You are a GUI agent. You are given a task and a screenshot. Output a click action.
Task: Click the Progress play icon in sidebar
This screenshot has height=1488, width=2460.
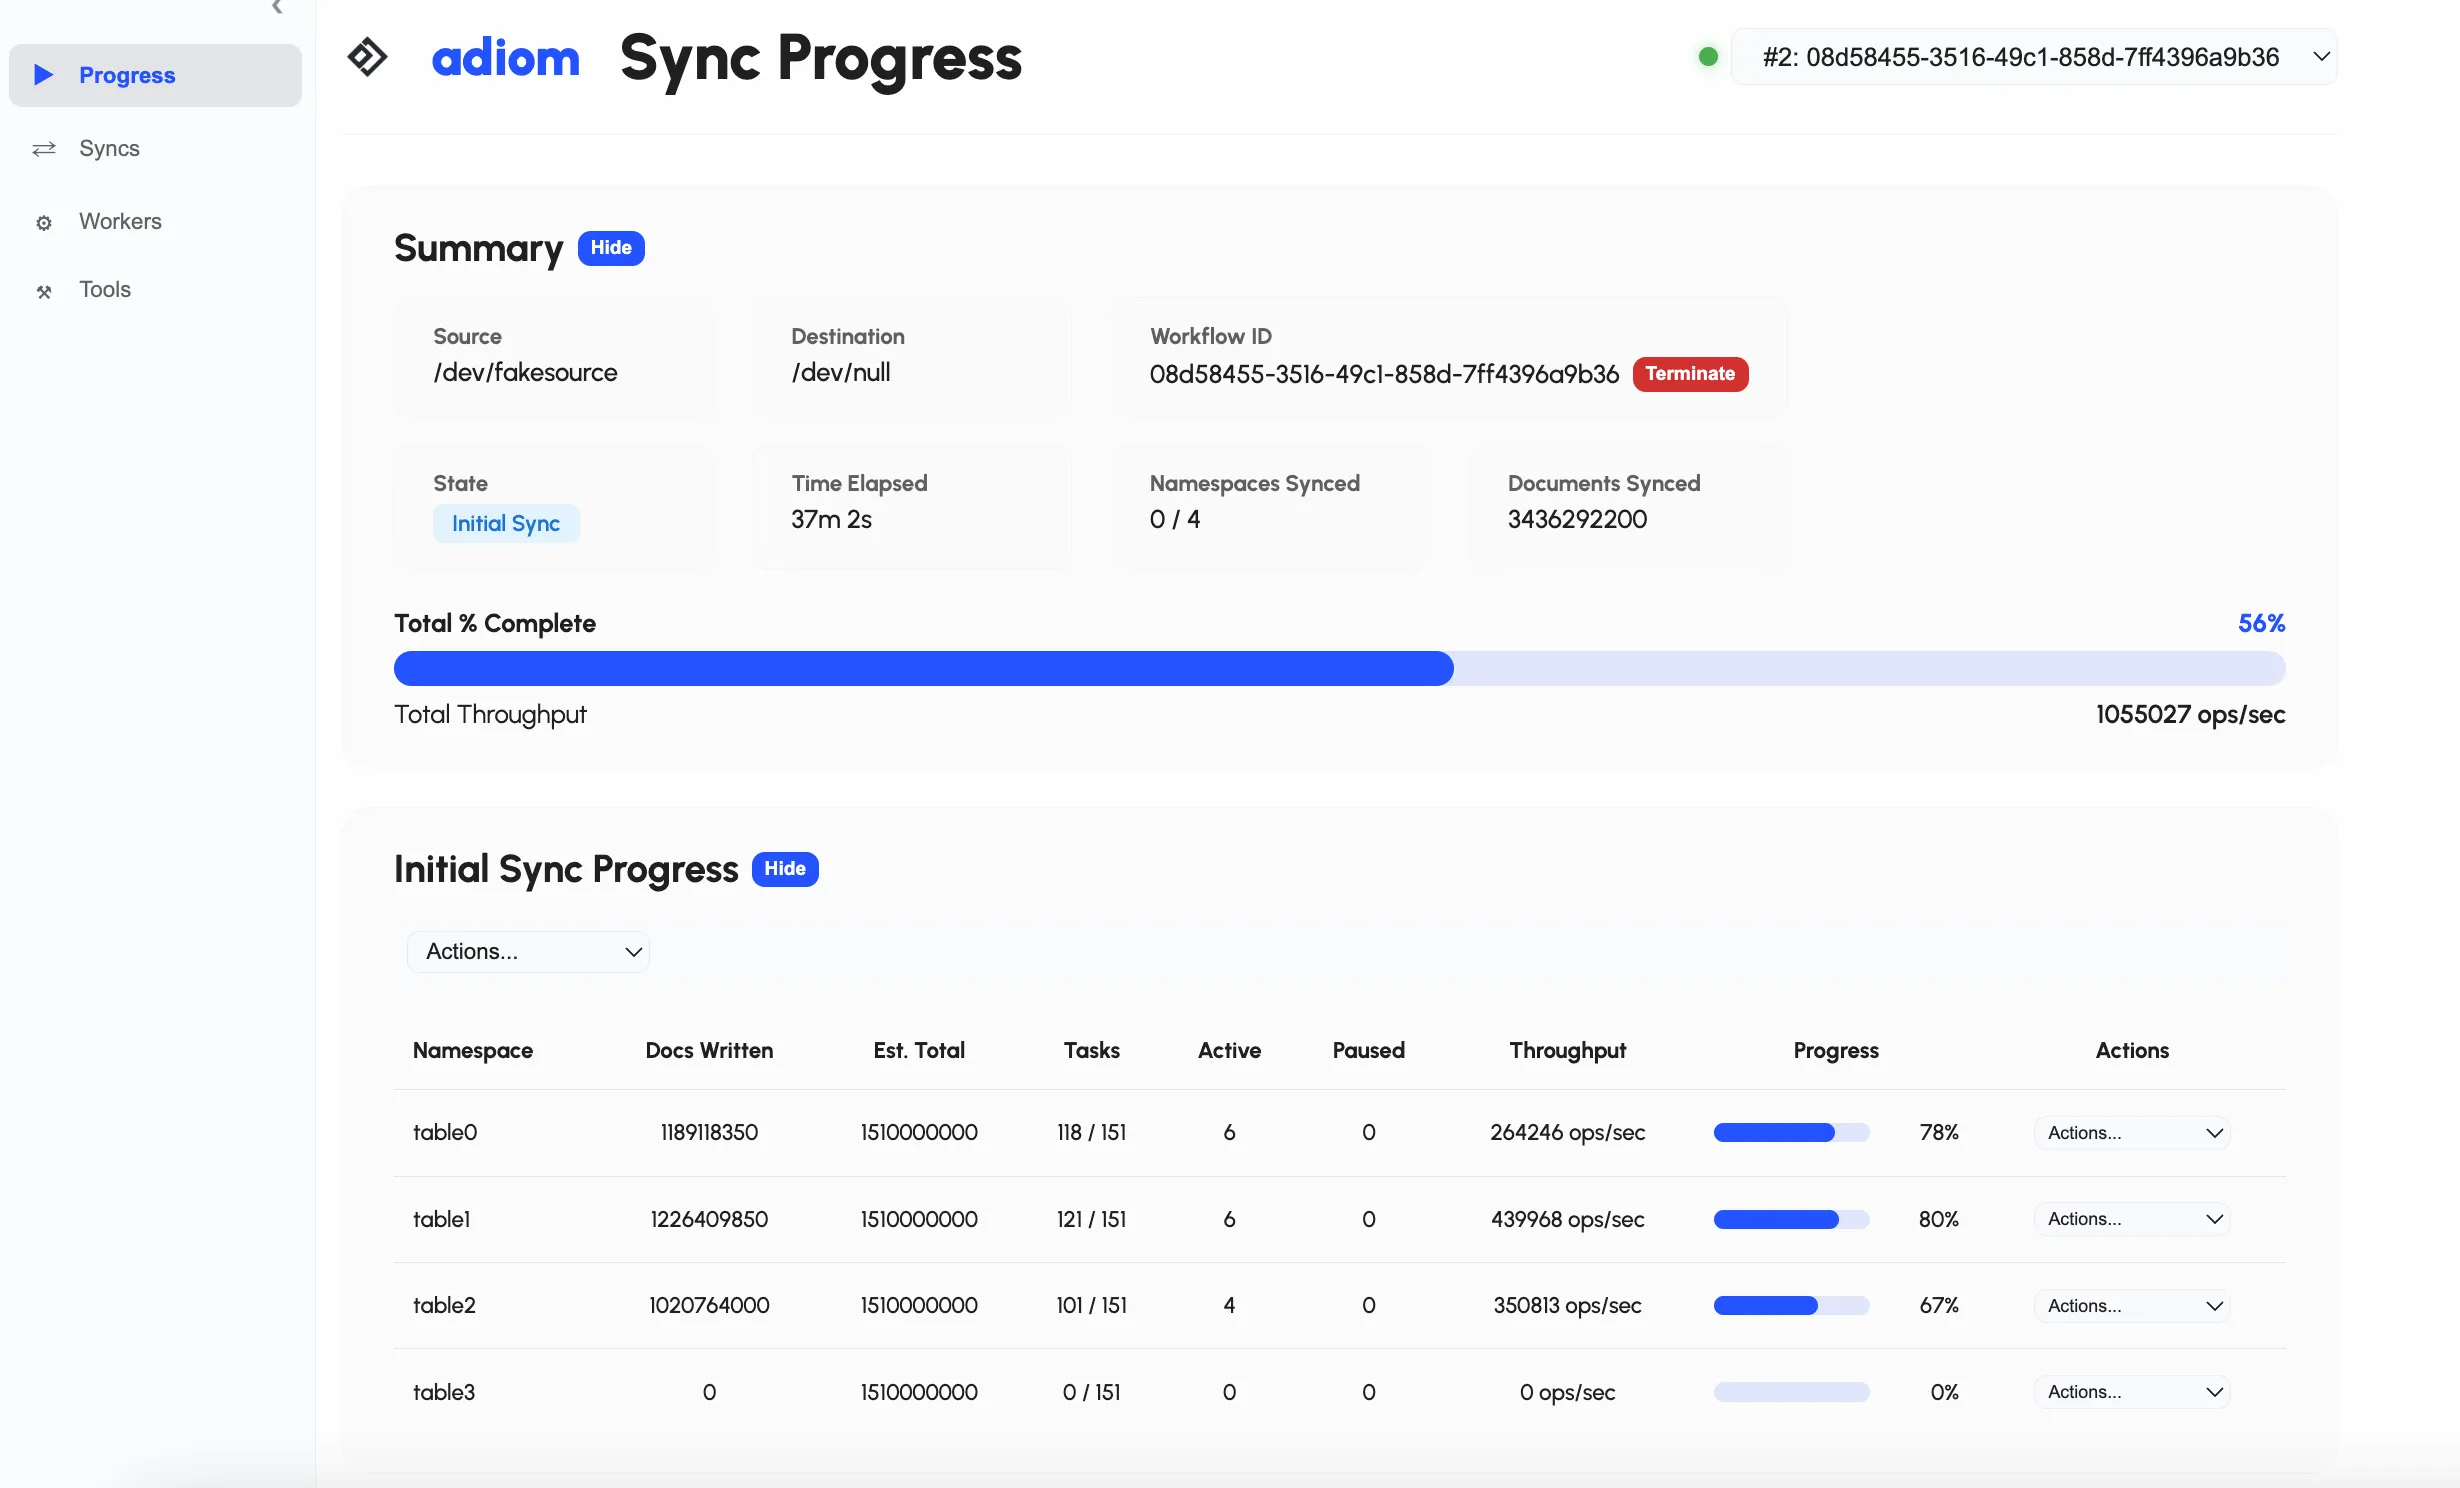(x=43, y=75)
